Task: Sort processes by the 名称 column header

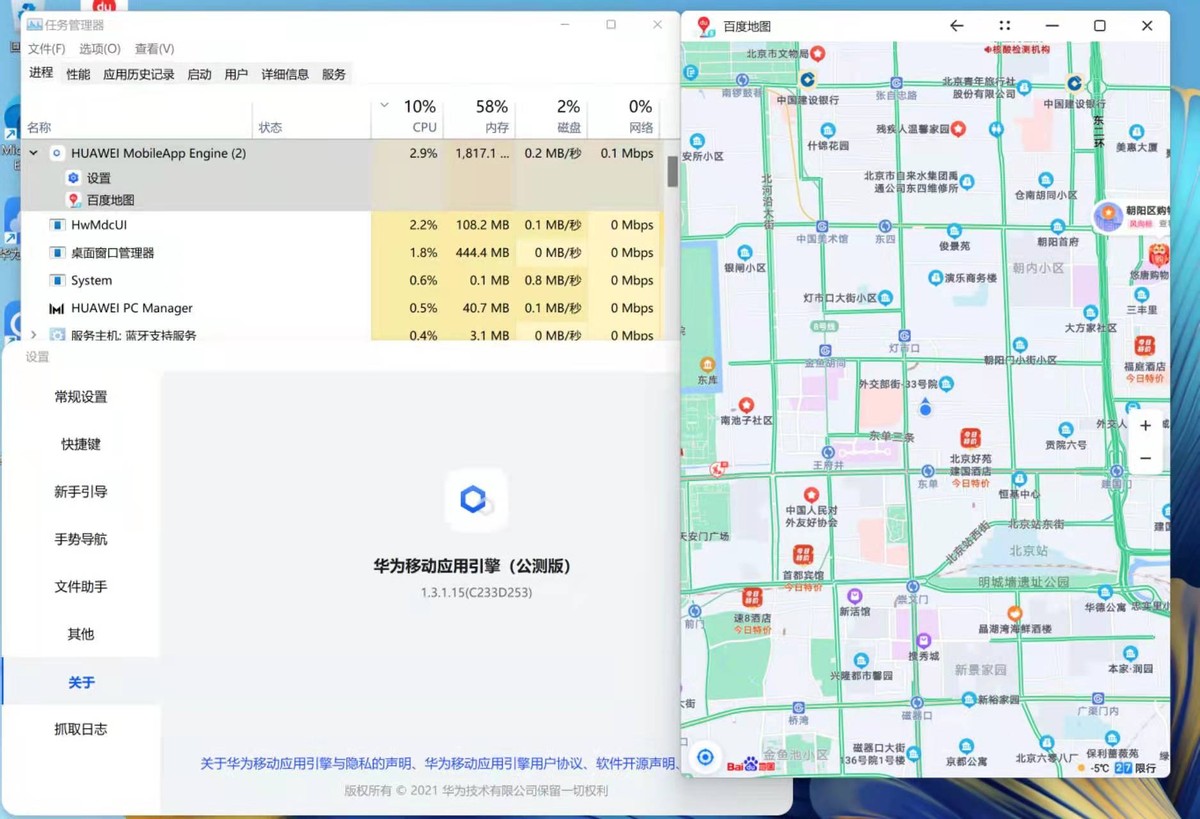Action: (x=137, y=118)
